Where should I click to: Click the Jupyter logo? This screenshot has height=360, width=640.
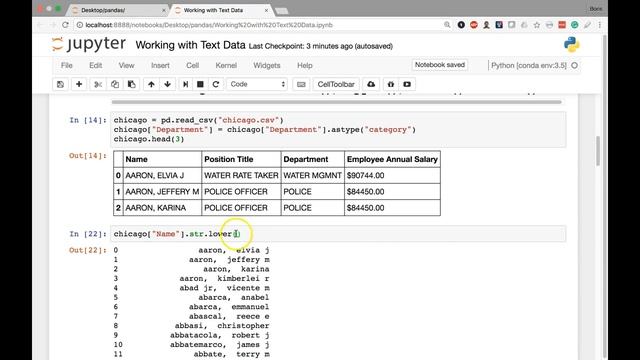pos(89,44)
